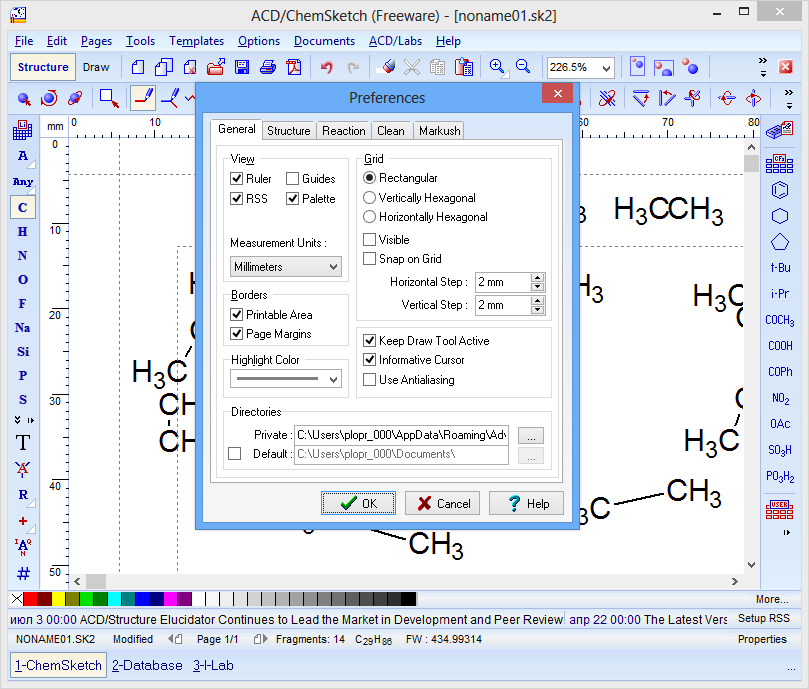Expand more atoms in left toolbar
This screenshot has height=689, width=809.
(18, 420)
